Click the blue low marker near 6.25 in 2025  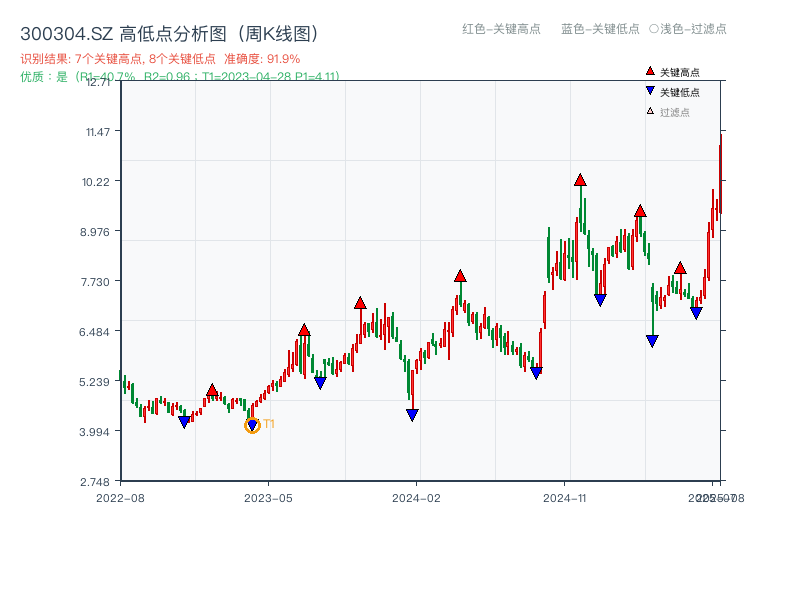point(652,341)
